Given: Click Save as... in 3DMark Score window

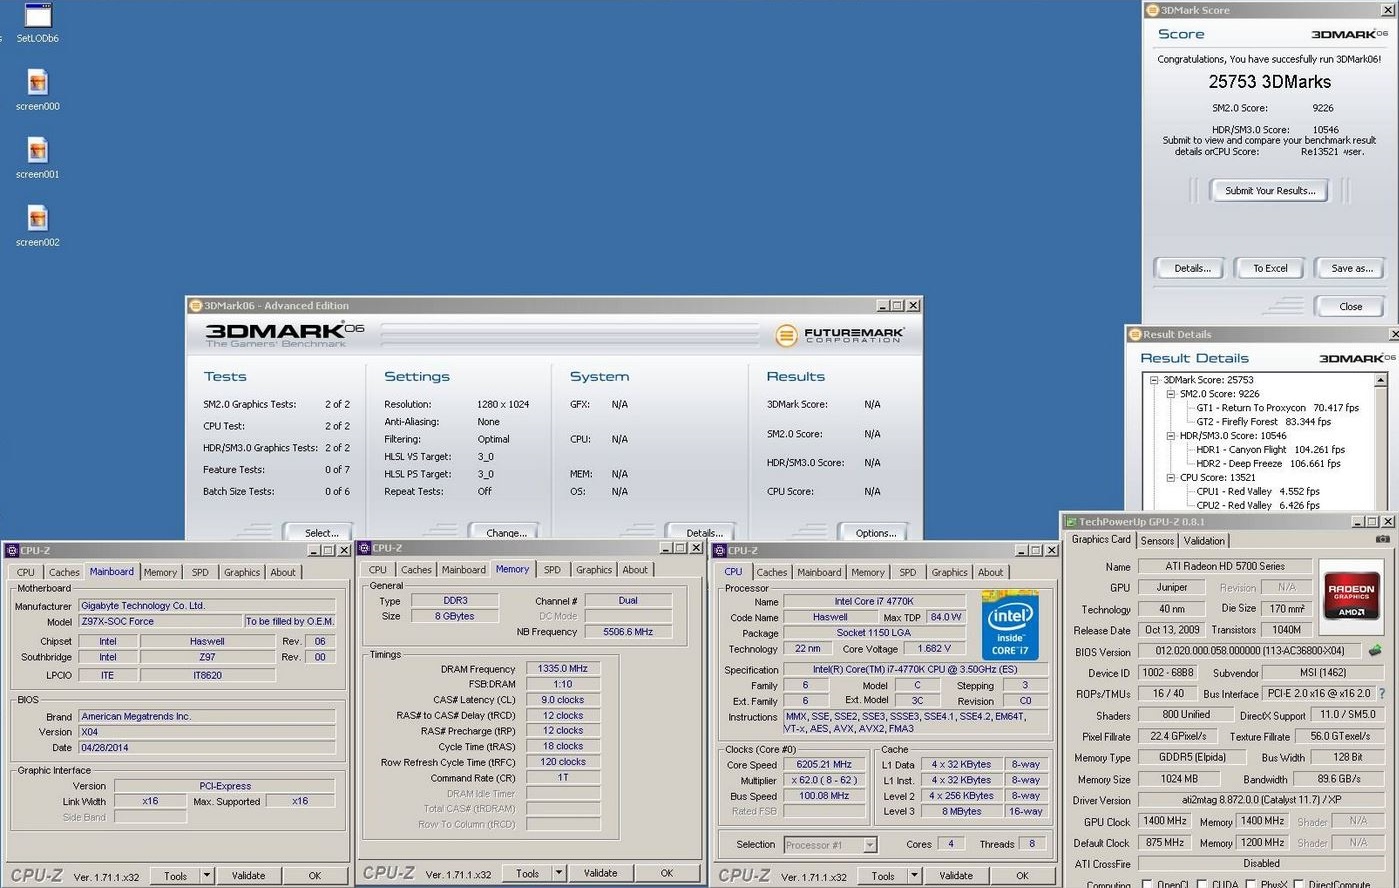Looking at the screenshot, I should point(1351,268).
